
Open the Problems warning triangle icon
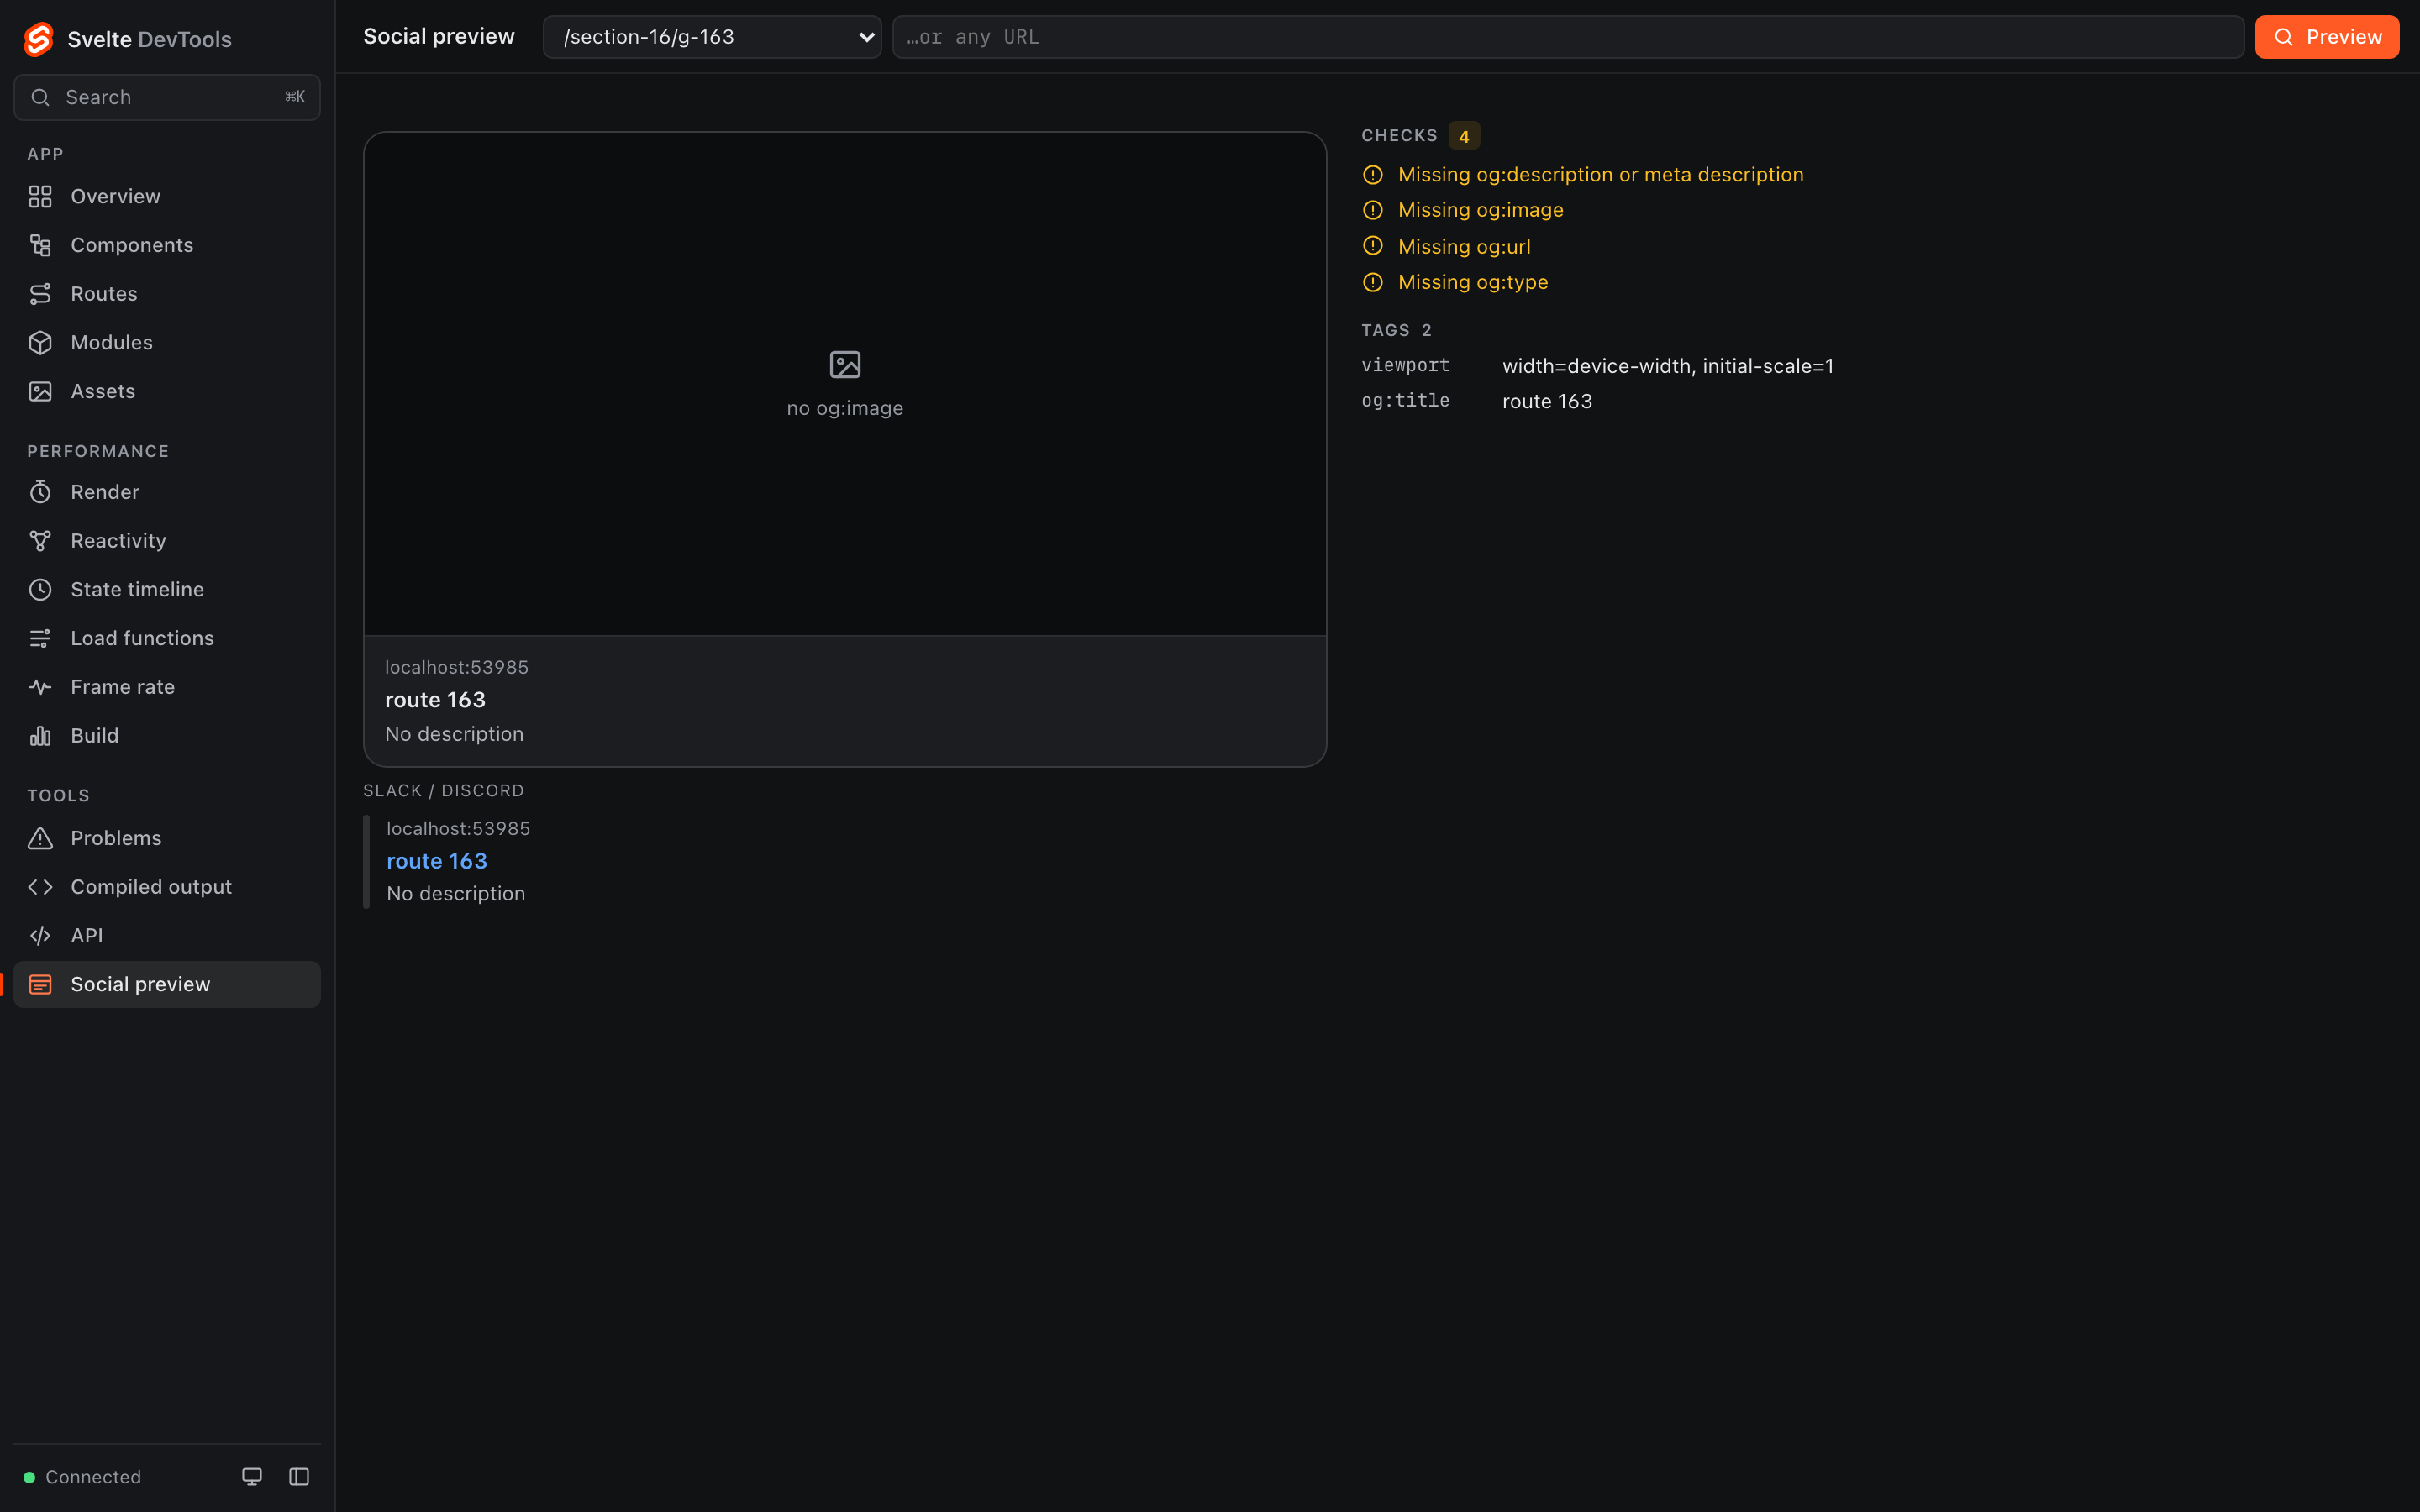[40, 838]
